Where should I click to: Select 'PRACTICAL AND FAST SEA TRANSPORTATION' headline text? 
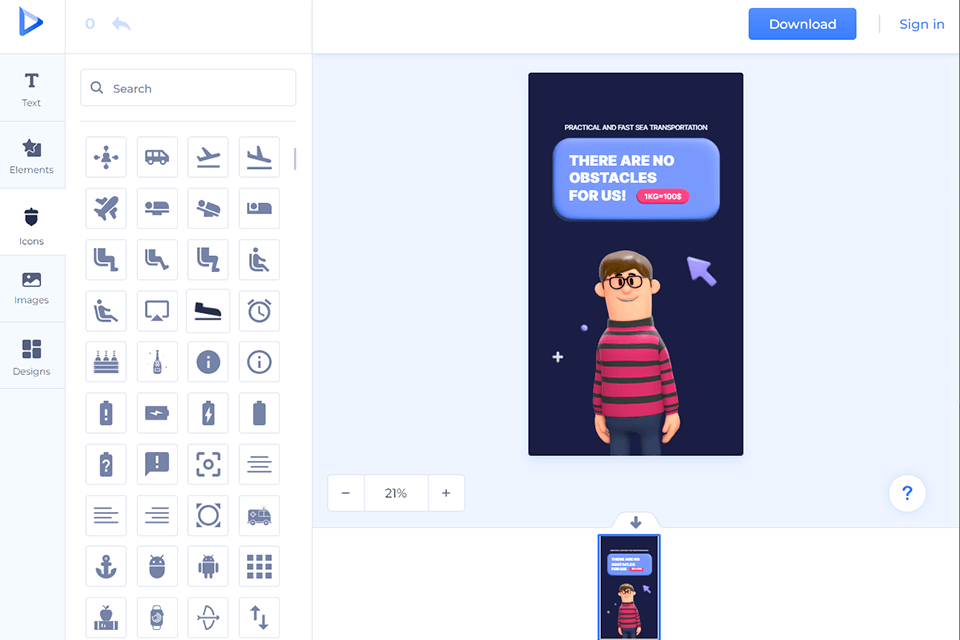click(636, 127)
